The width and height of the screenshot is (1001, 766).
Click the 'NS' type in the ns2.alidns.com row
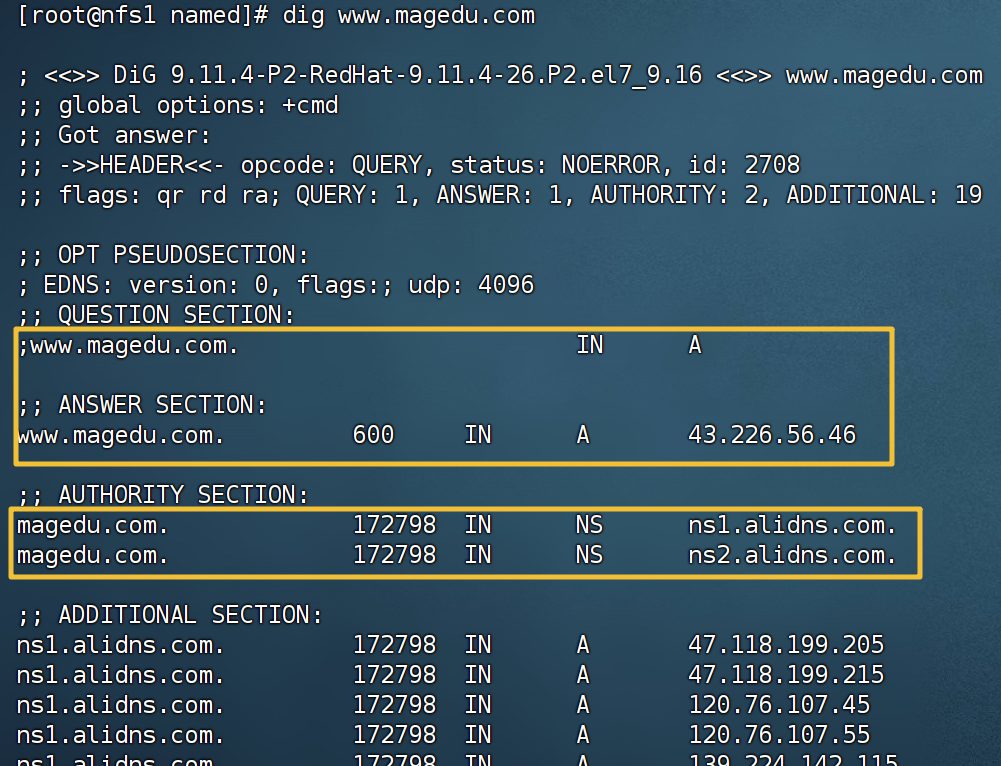tap(589, 555)
